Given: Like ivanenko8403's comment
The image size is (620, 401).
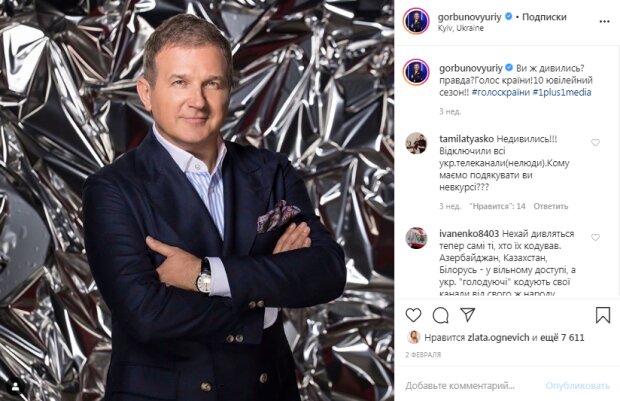Looking at the screenshot, I should point(595,237).
